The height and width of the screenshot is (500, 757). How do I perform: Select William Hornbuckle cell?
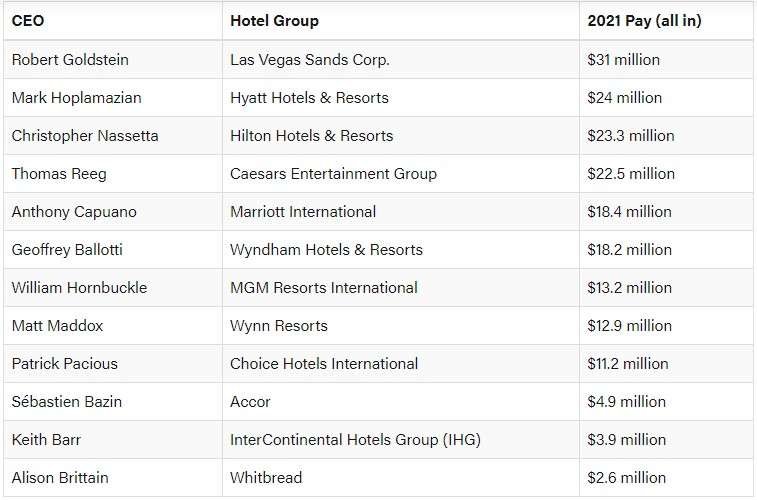[113, 288]
